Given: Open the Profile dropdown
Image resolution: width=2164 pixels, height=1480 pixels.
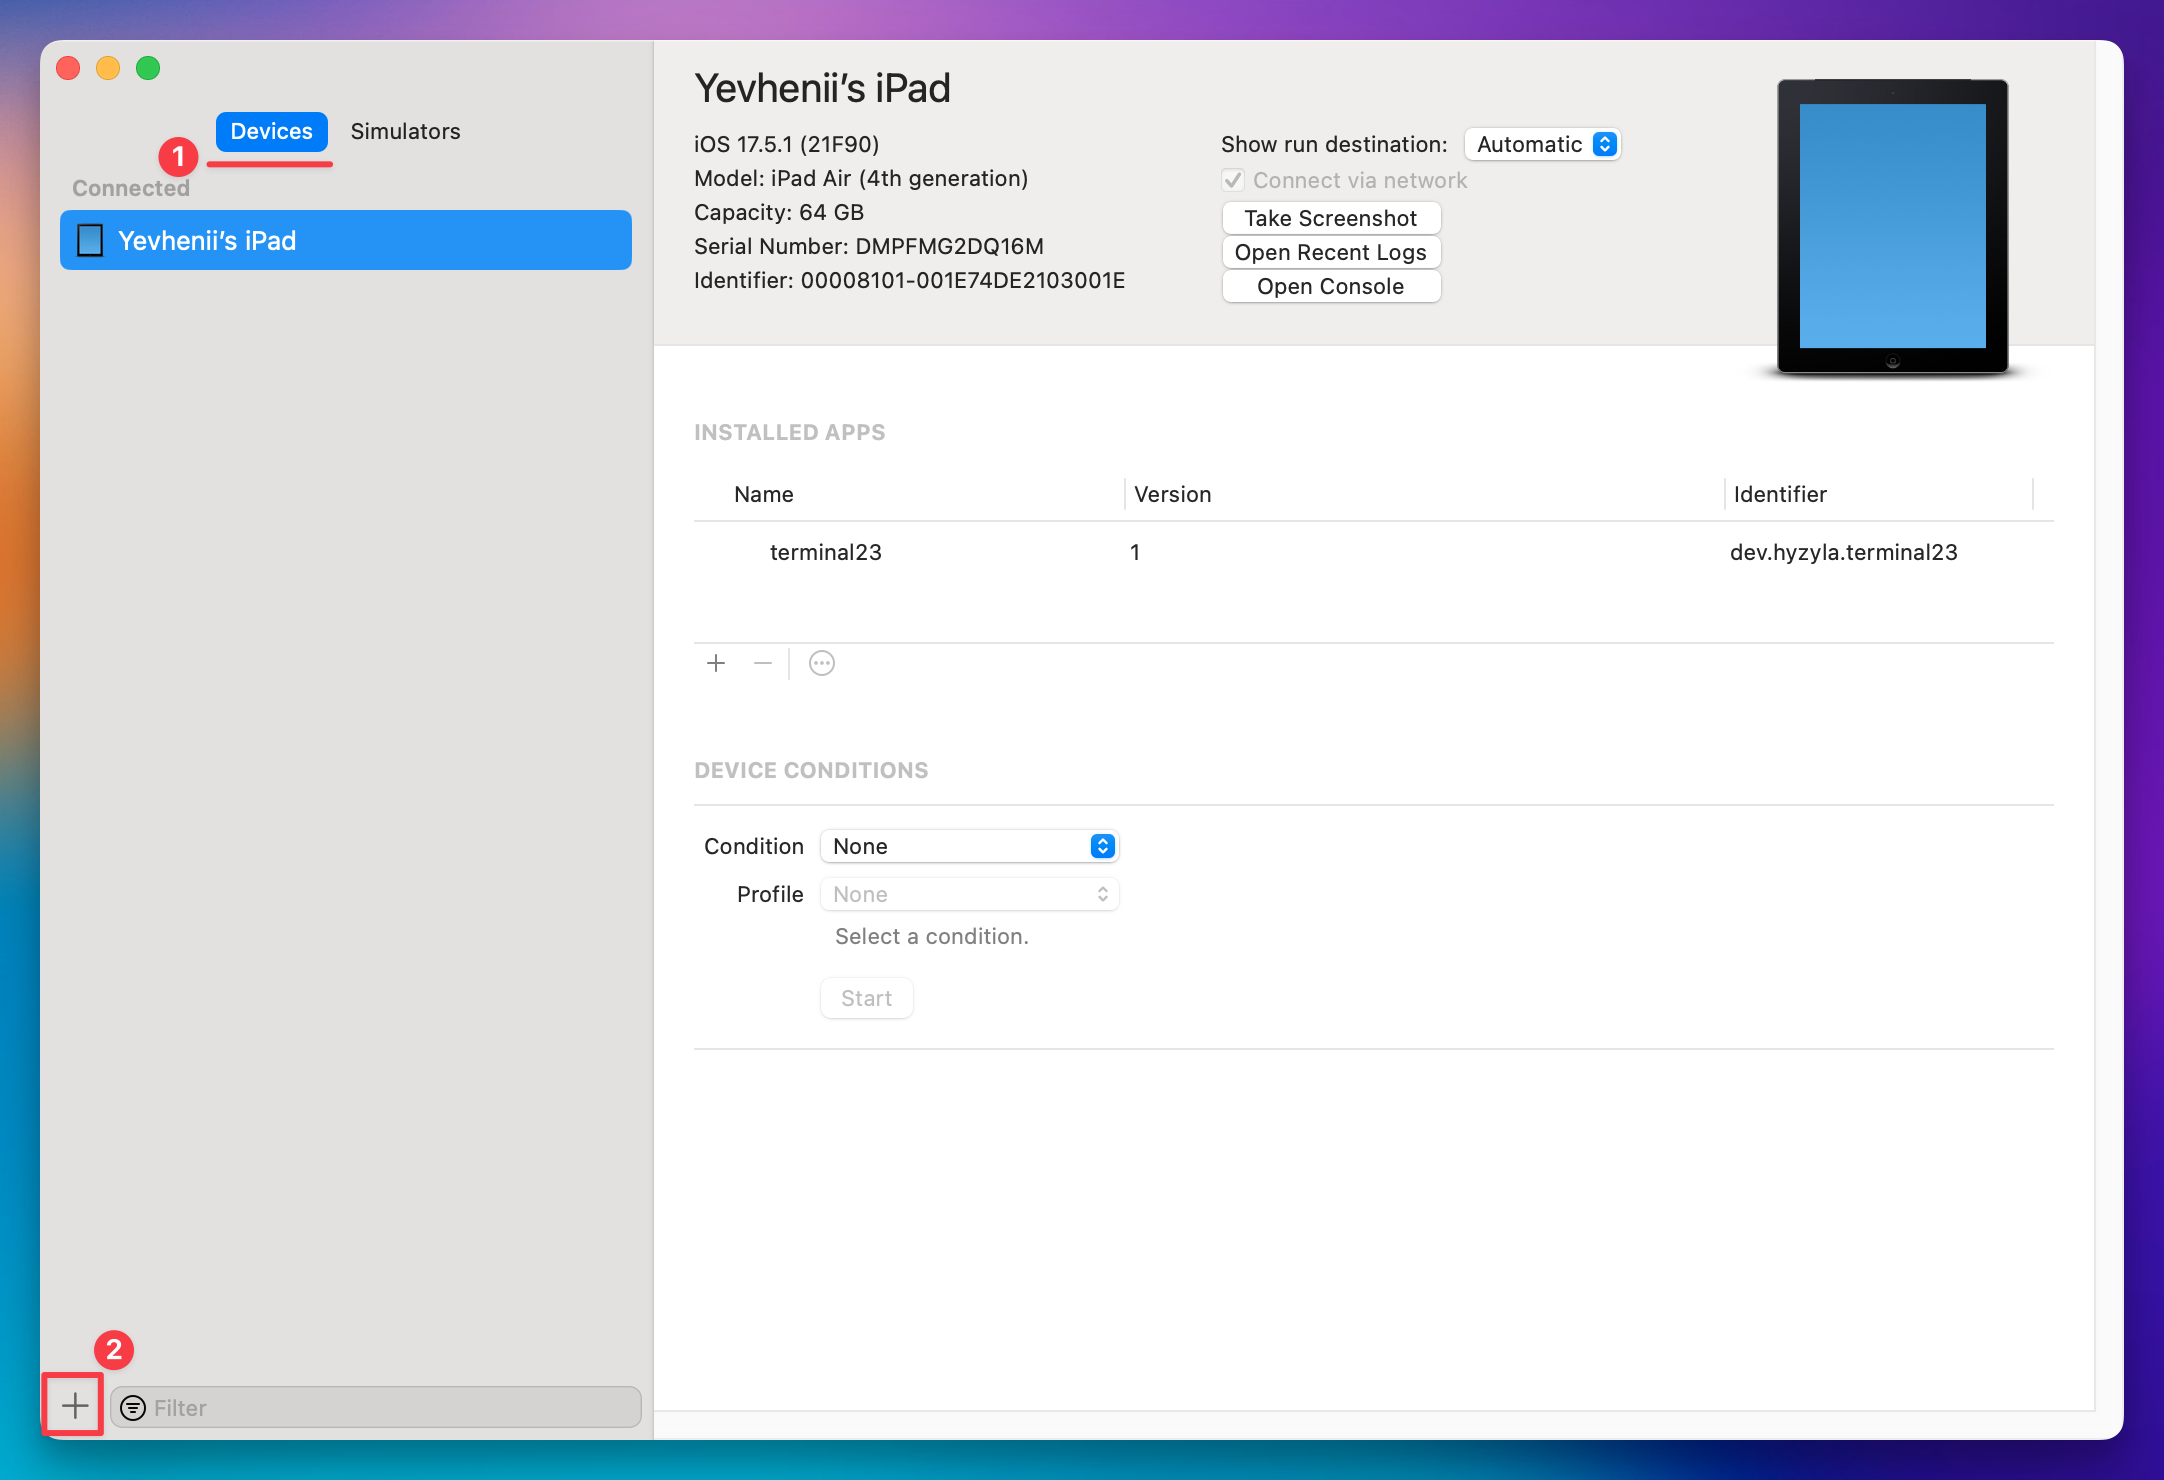Looking at the screenshot, I should 968,894.
